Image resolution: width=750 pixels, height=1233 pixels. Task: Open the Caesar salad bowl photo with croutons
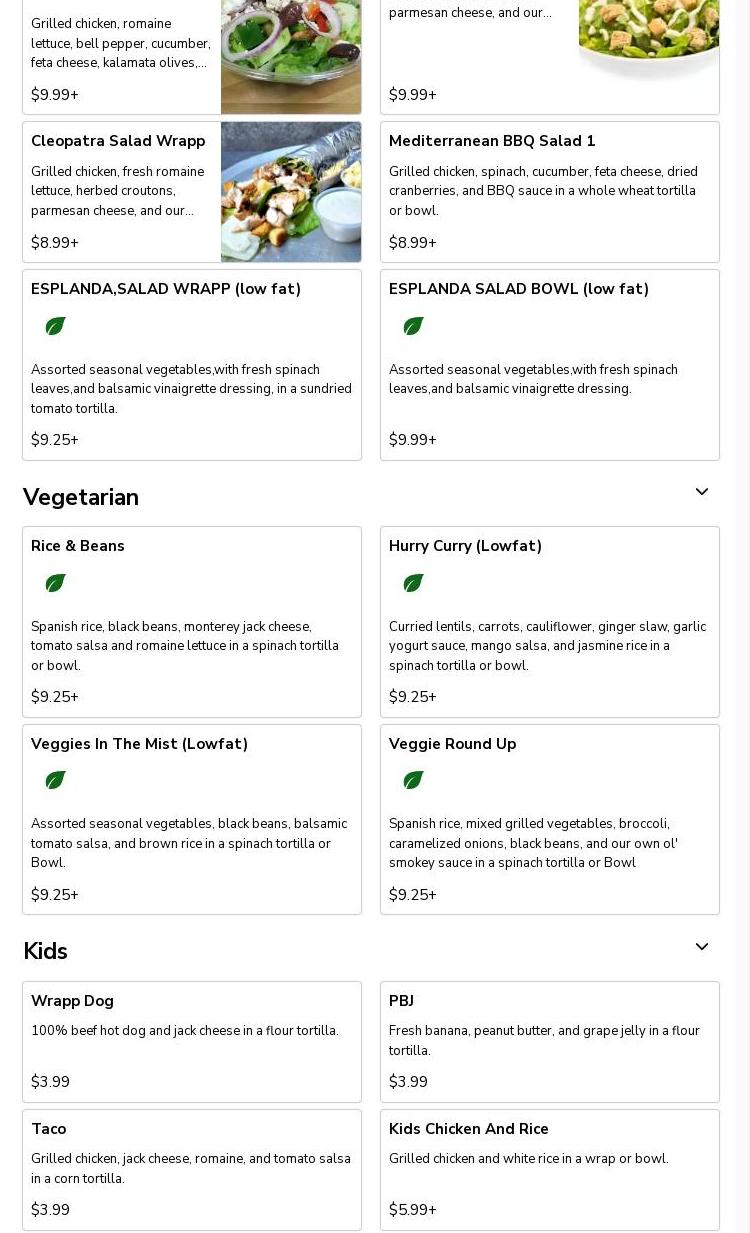click(x=649, y=40)
